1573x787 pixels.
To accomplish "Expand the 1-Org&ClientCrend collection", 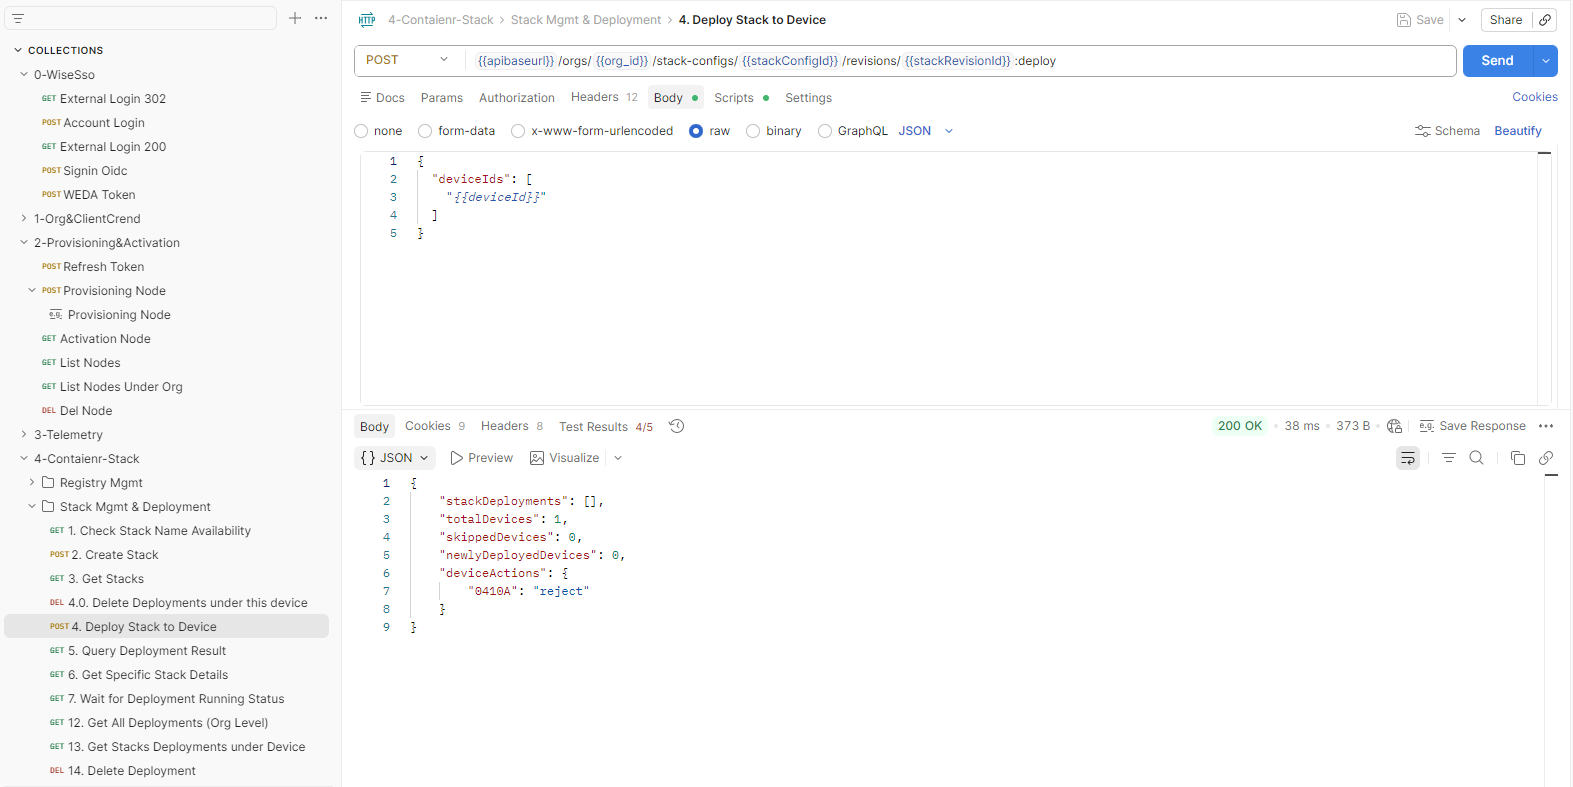I will point(24,219).
